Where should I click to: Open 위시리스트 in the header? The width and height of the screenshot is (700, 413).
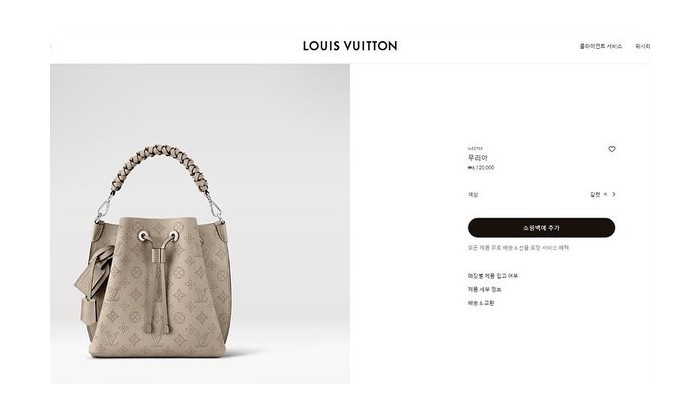[643, 46]
